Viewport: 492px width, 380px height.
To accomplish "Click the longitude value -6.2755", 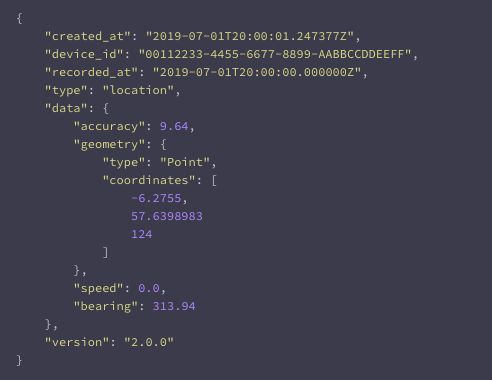I will point(156,198).
